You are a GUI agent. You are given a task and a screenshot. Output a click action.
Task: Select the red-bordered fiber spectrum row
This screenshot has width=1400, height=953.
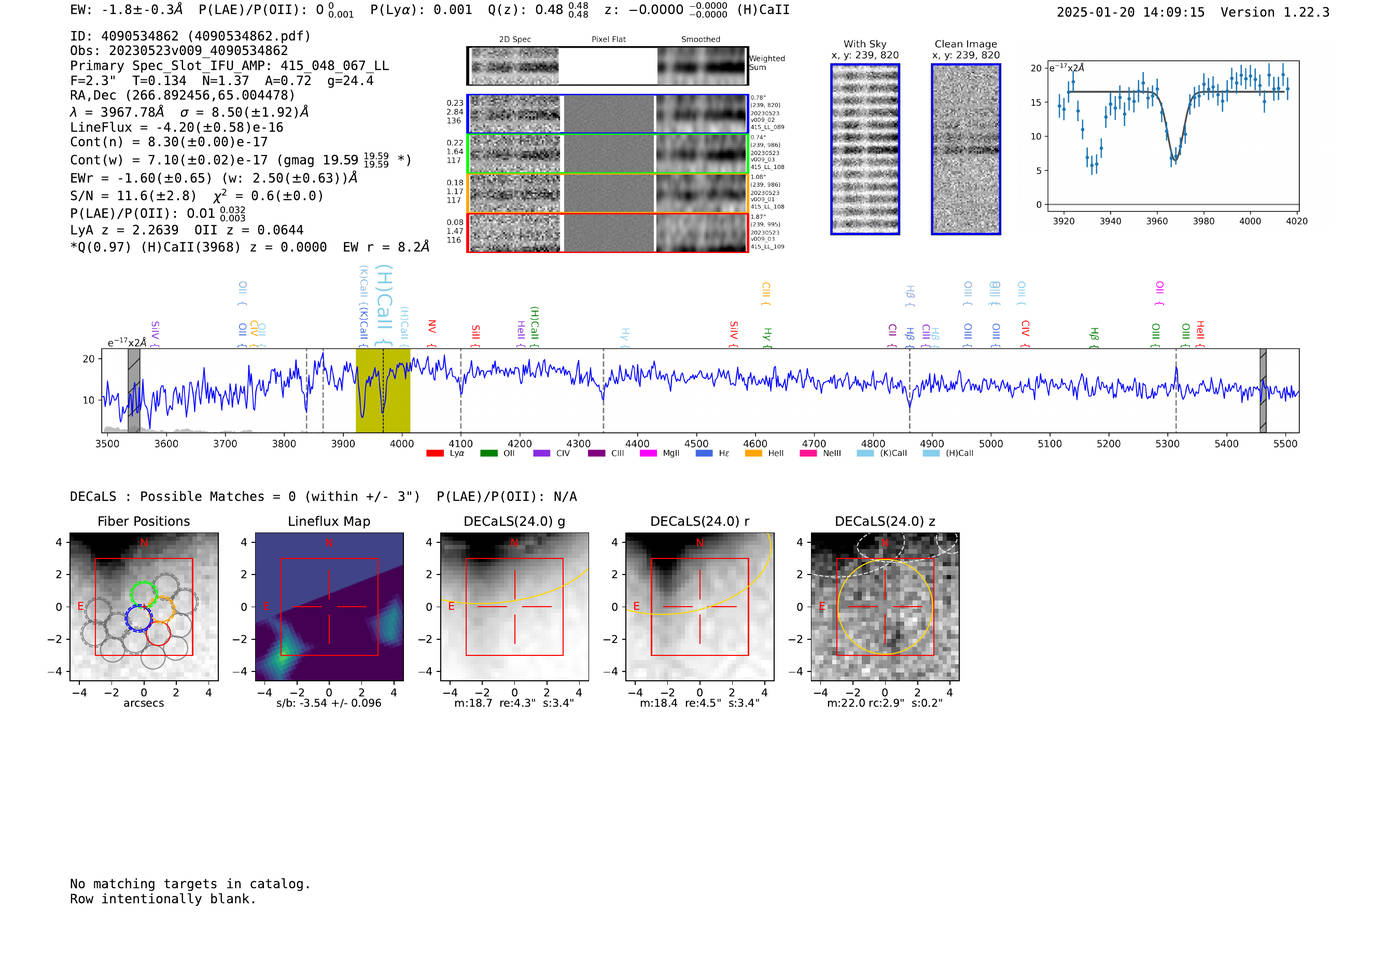(608, 233)
